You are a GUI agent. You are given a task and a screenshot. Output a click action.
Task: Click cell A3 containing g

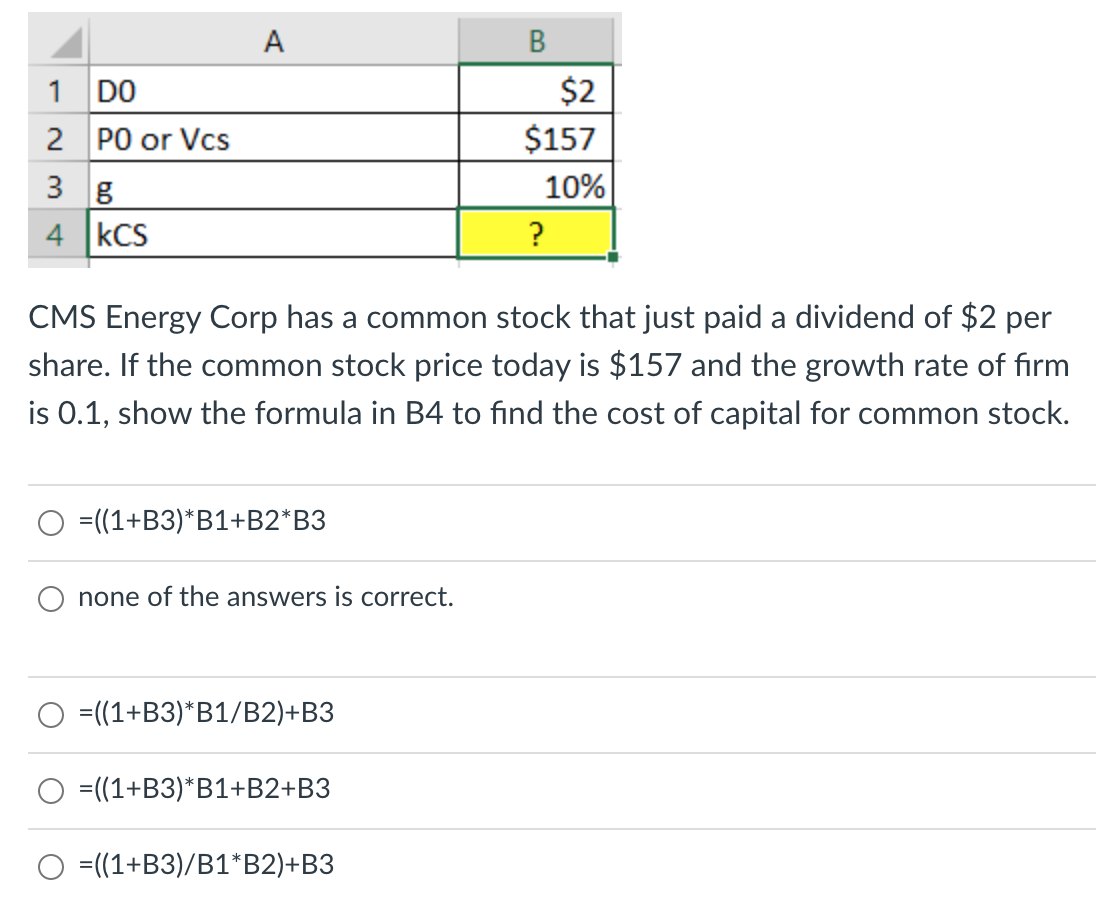[x=270, y=186]
